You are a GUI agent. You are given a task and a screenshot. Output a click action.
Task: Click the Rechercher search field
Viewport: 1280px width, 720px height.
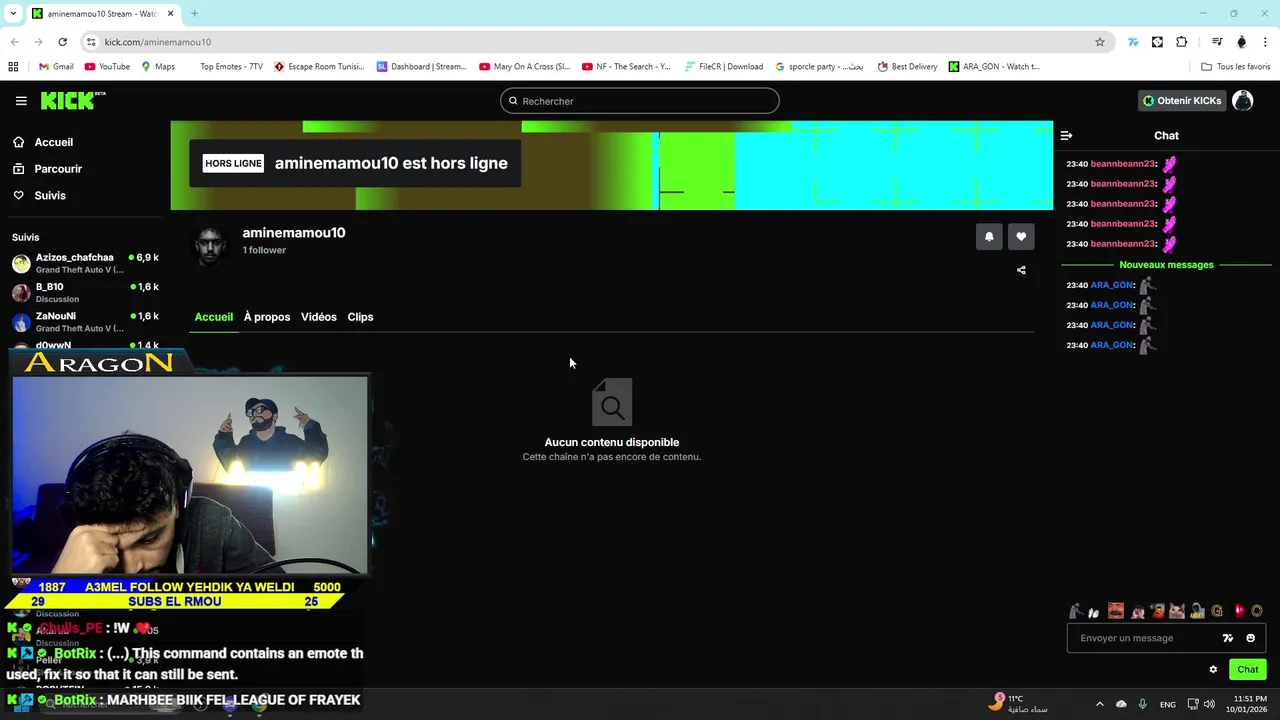click(640, 101)
